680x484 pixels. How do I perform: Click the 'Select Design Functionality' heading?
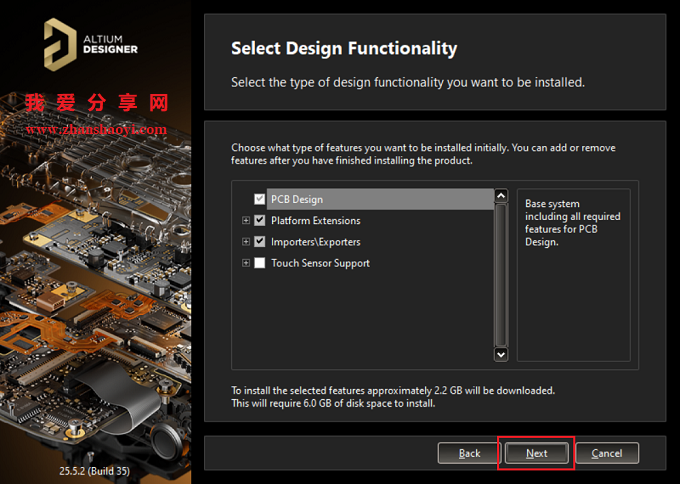pos(344,49)
